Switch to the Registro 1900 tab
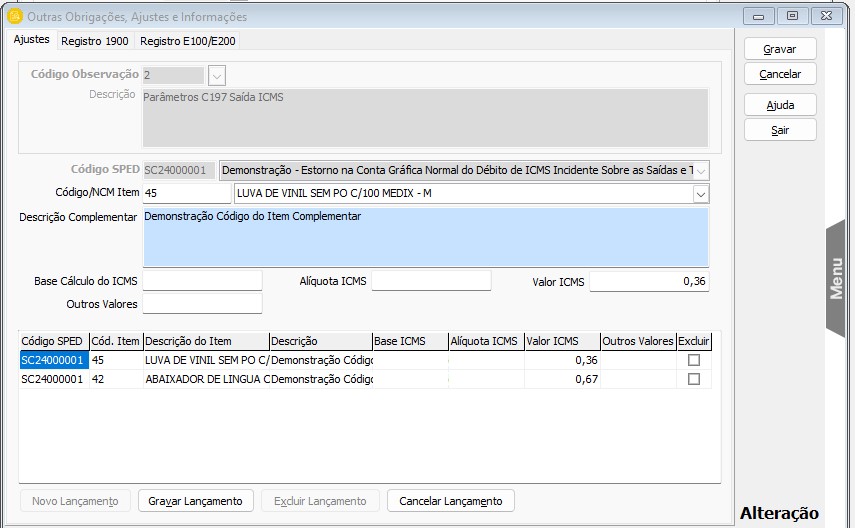Viewport: 855px width, 528px height. [x=94, y=41]
